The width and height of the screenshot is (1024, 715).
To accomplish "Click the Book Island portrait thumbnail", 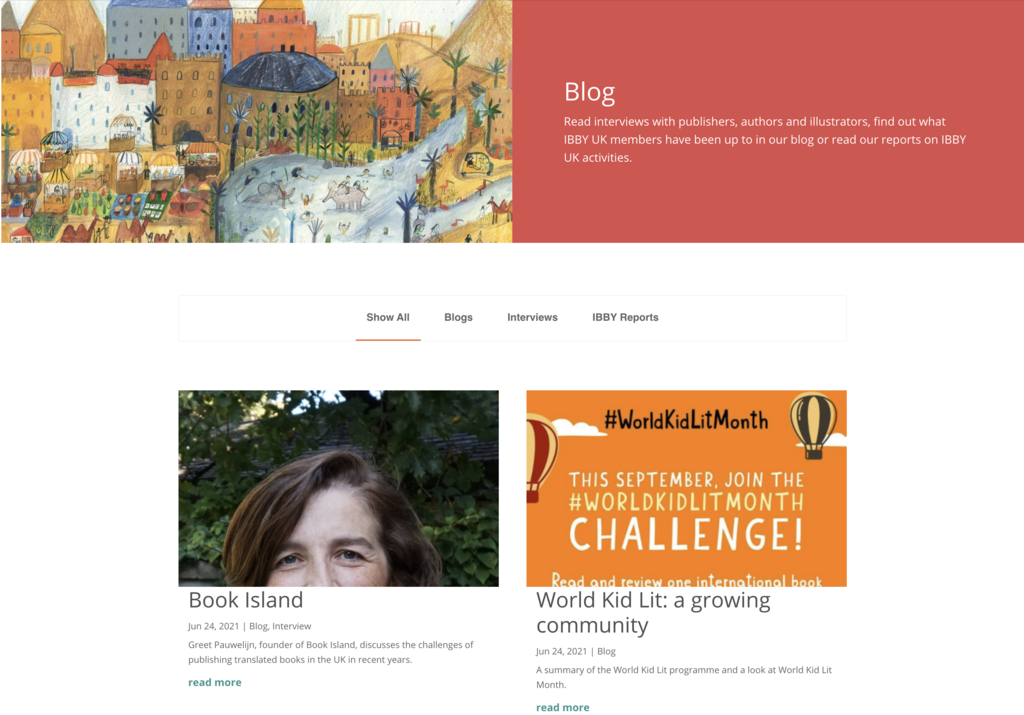I will click(338, 488).
